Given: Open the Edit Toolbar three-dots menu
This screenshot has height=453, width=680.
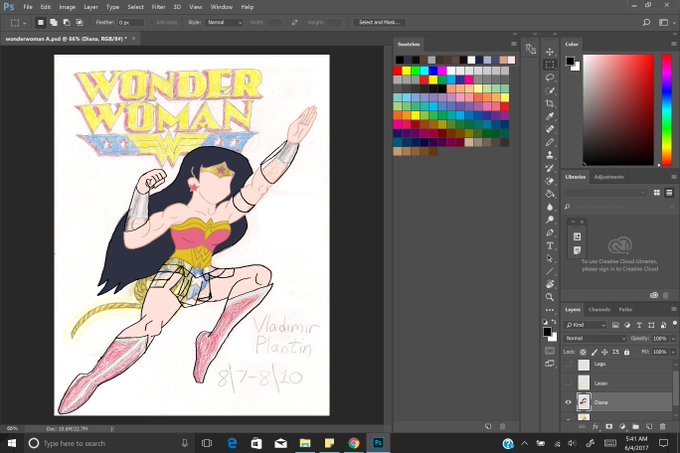Looking at the screenshot, I should tap(550, 310).
